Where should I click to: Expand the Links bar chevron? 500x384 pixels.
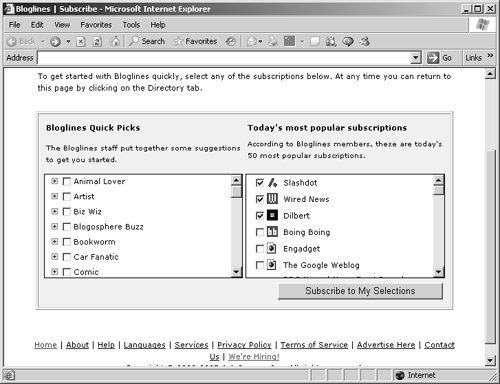(490, 55)
